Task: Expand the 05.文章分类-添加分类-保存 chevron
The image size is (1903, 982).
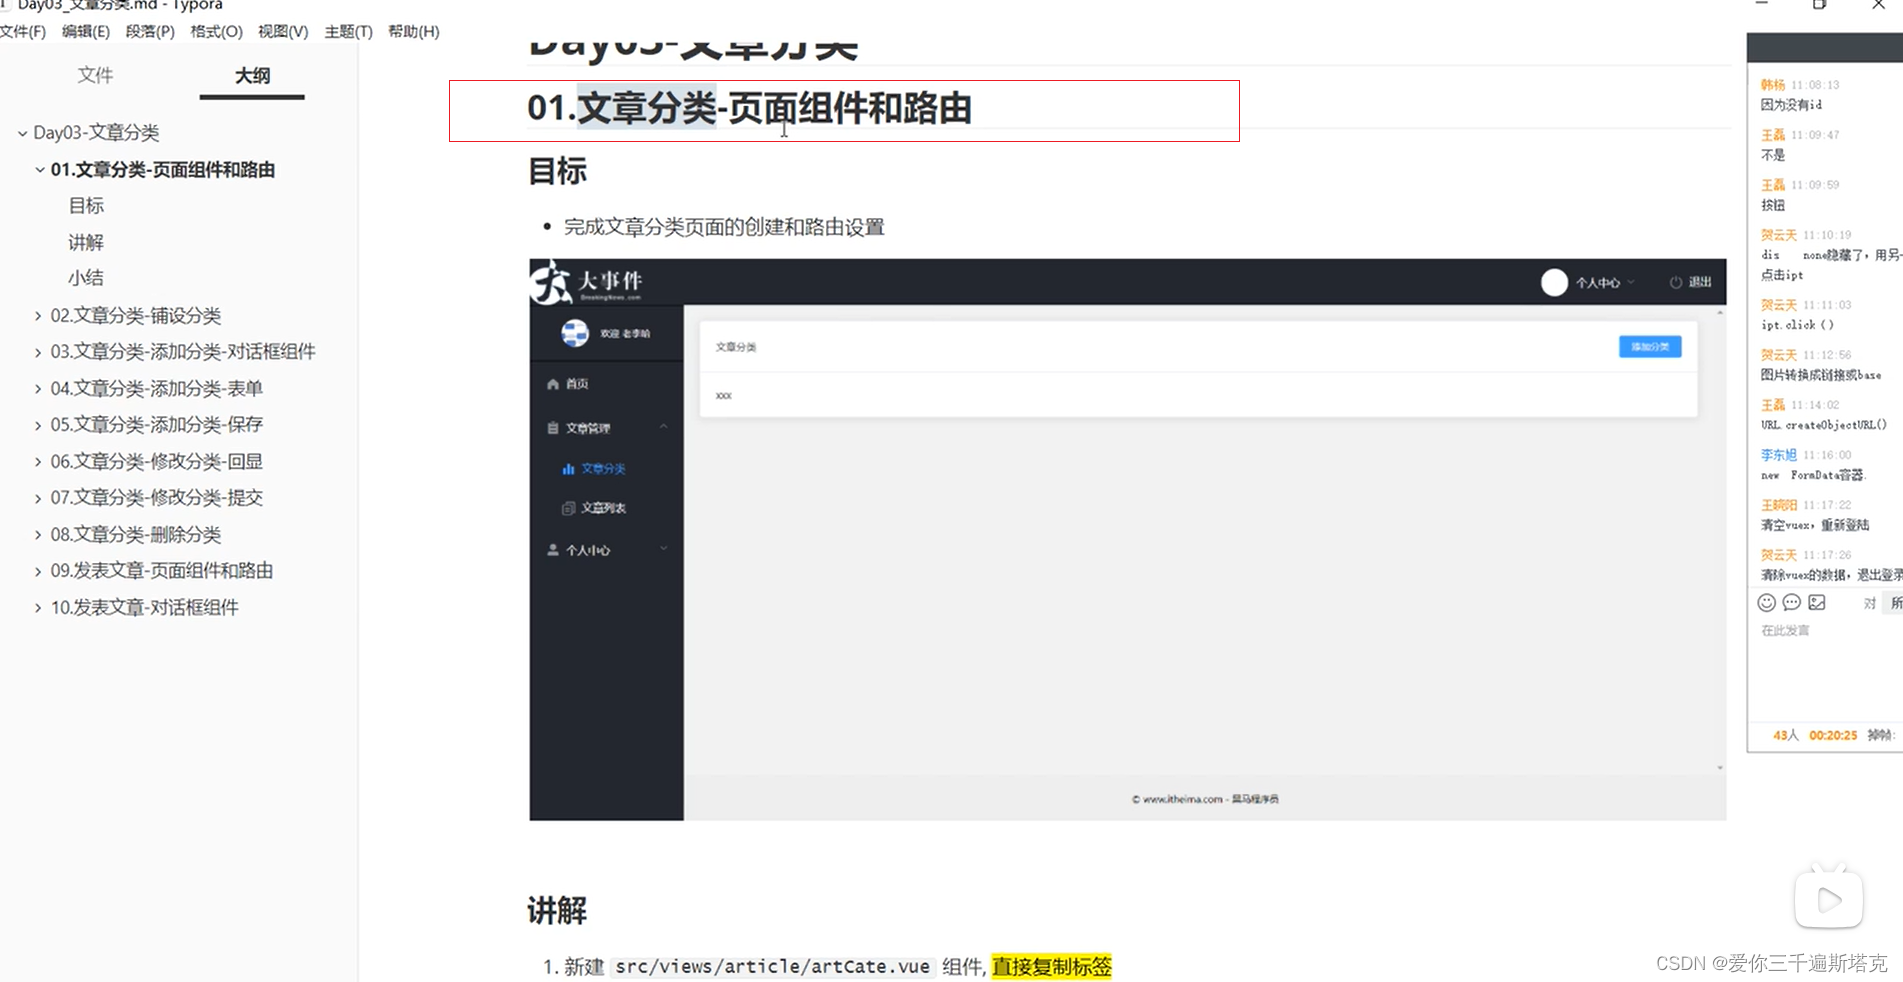Action: [x=38, y=425]
